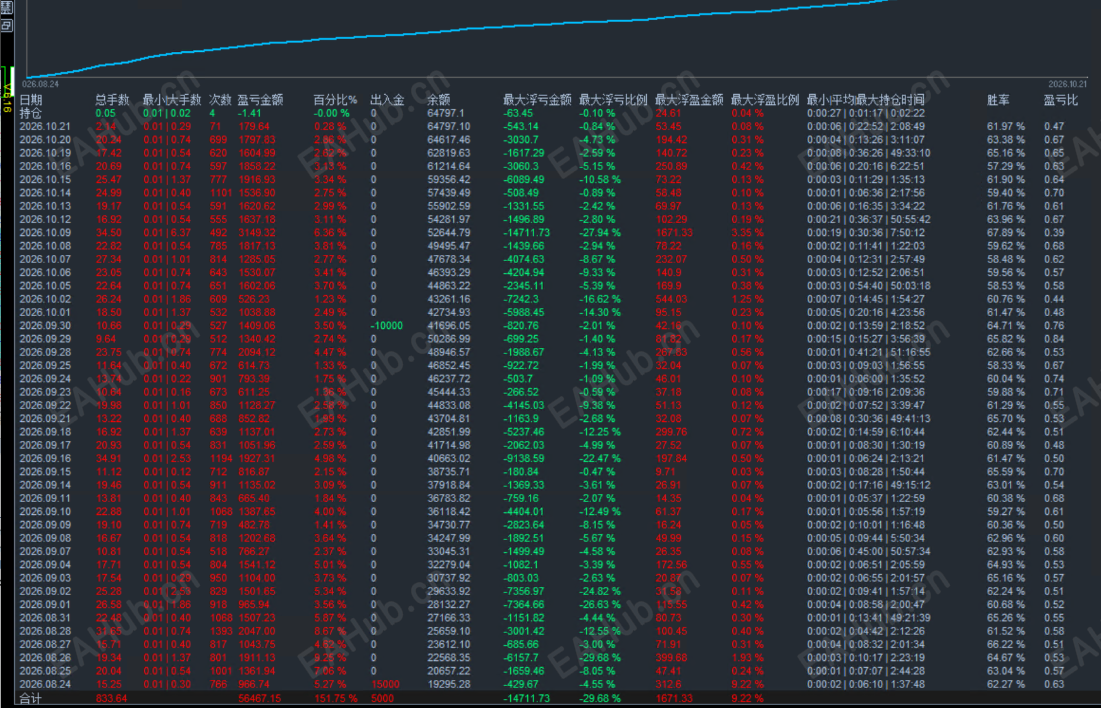Click the 最大浮盈金额 column header

click(x=689, y=100)
